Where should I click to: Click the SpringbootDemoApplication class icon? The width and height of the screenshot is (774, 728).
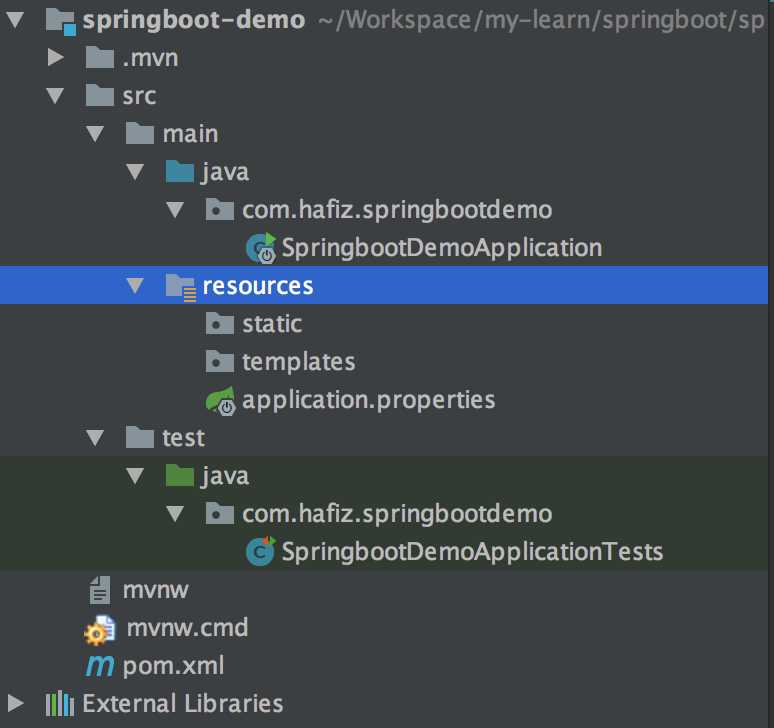point(262,248)
